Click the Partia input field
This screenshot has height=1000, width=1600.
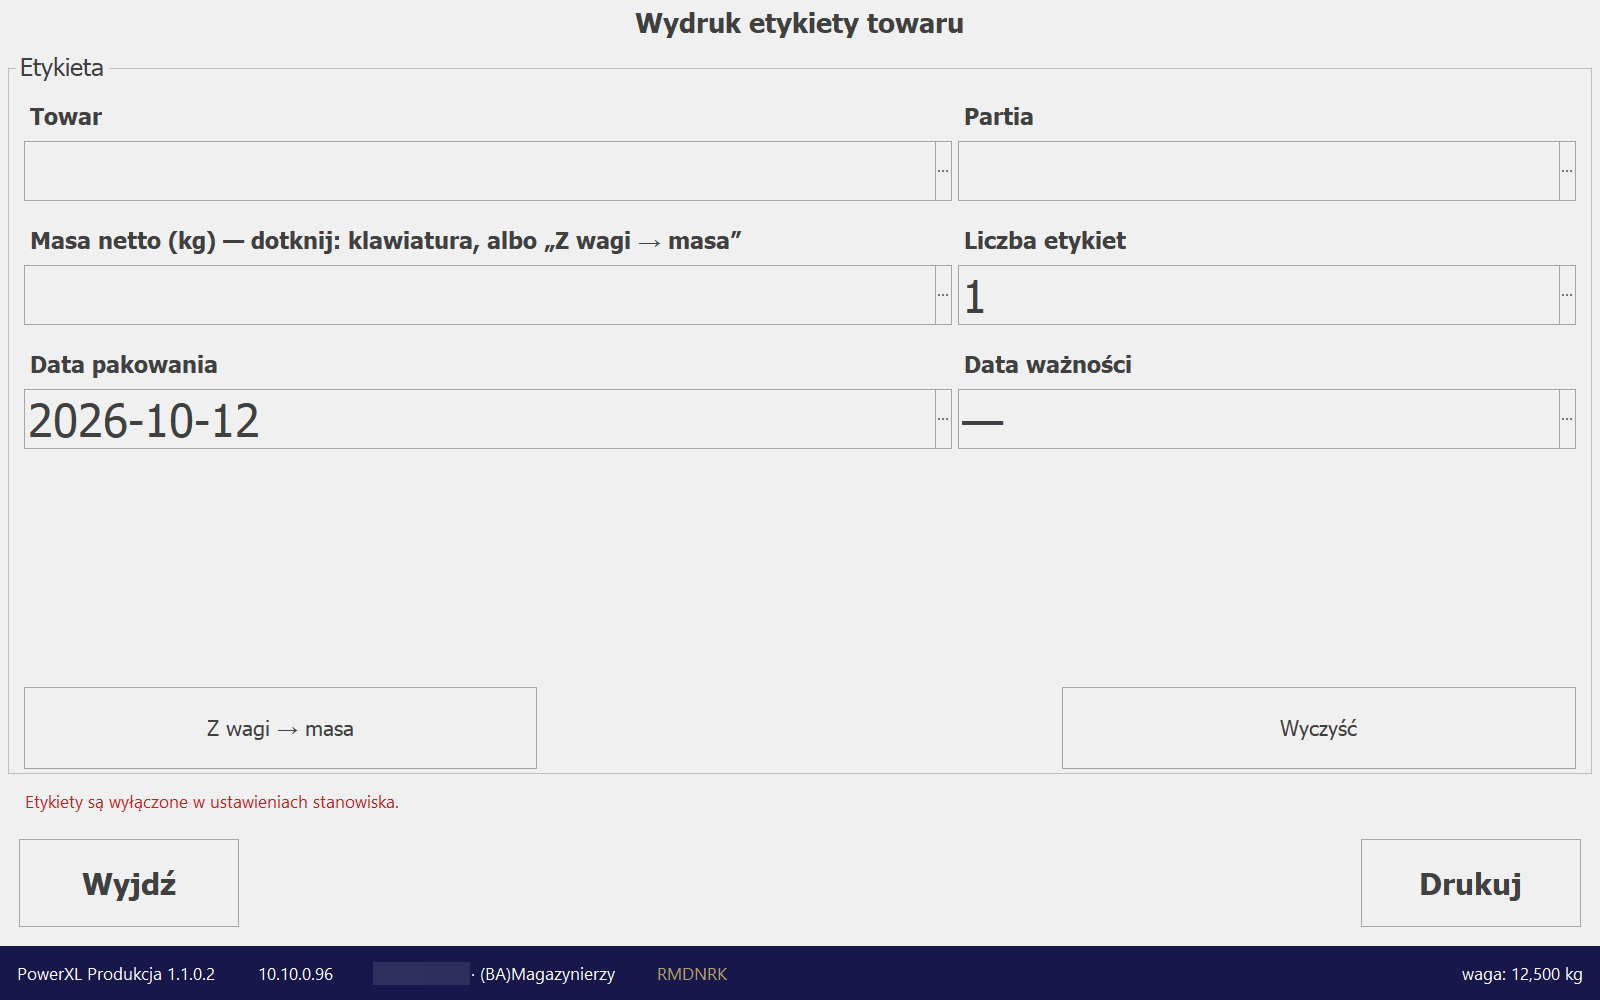coord(1259,171)
